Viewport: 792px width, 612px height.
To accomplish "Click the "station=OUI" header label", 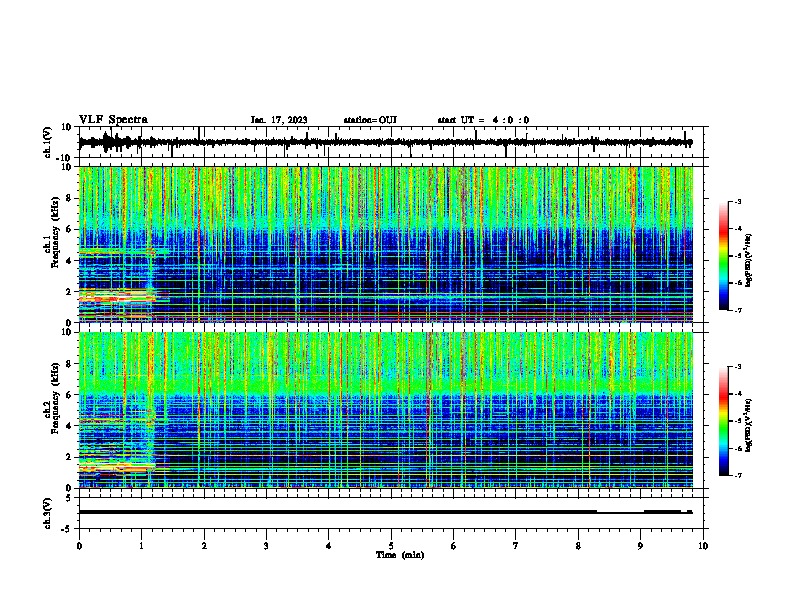I will pyautogui.click(x=370, y=120).
